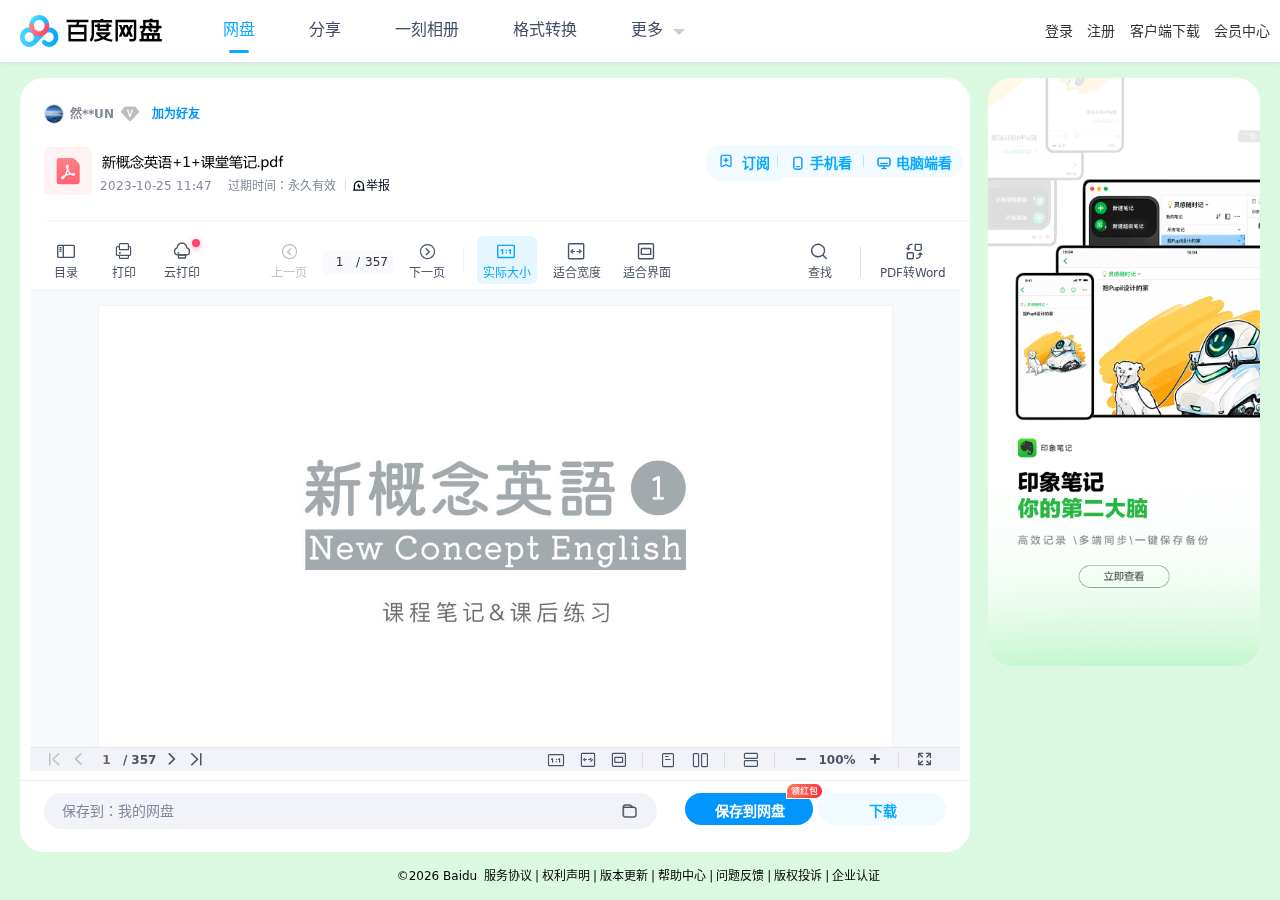Click 保存到网盘 button
The image size is (1280, 900).
[x=749, y=810]
